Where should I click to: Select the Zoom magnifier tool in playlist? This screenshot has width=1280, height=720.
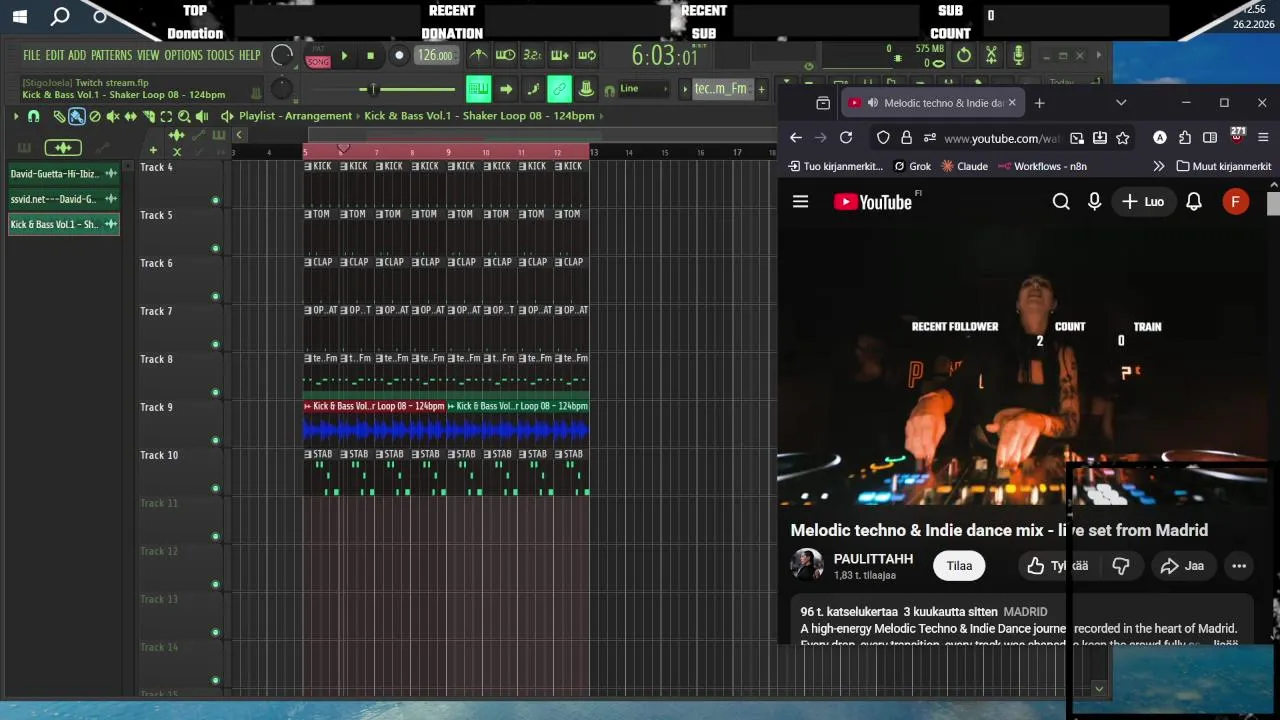184,116
